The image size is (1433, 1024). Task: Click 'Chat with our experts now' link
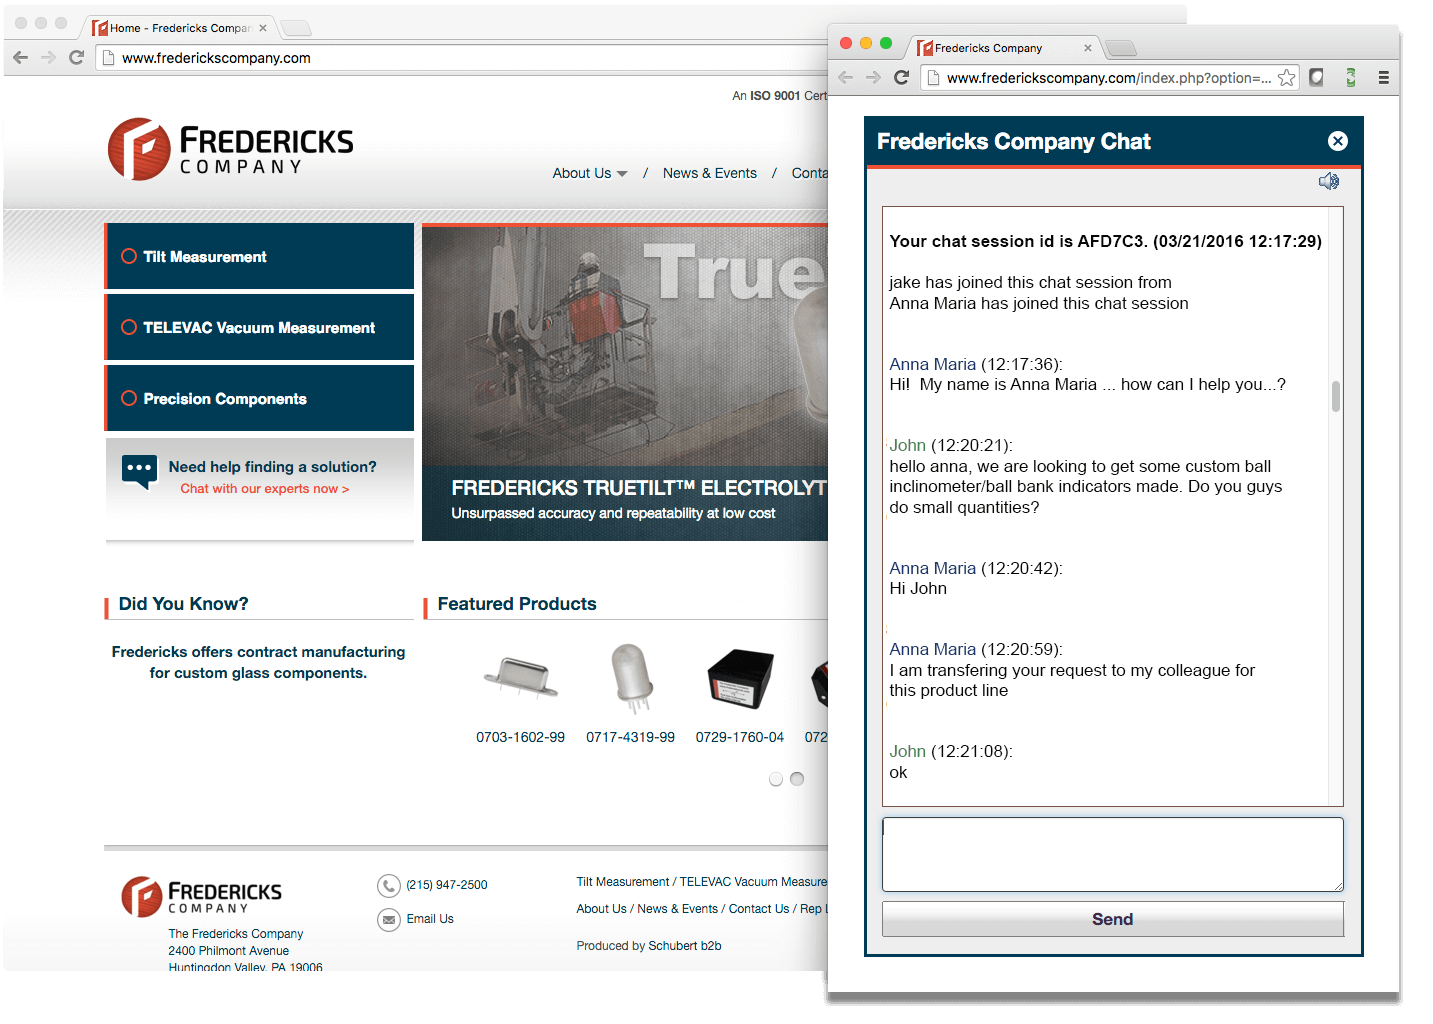coord(264,489)
